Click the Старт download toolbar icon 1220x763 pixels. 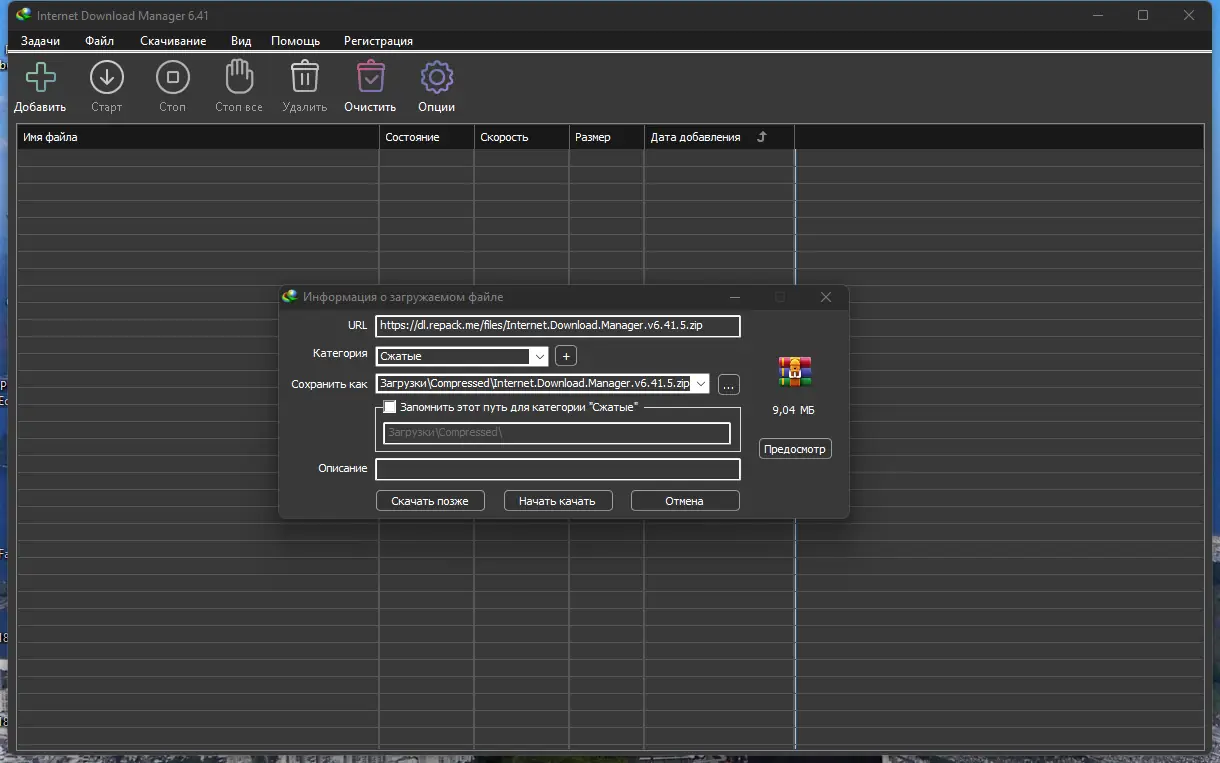tap(106, 77)
